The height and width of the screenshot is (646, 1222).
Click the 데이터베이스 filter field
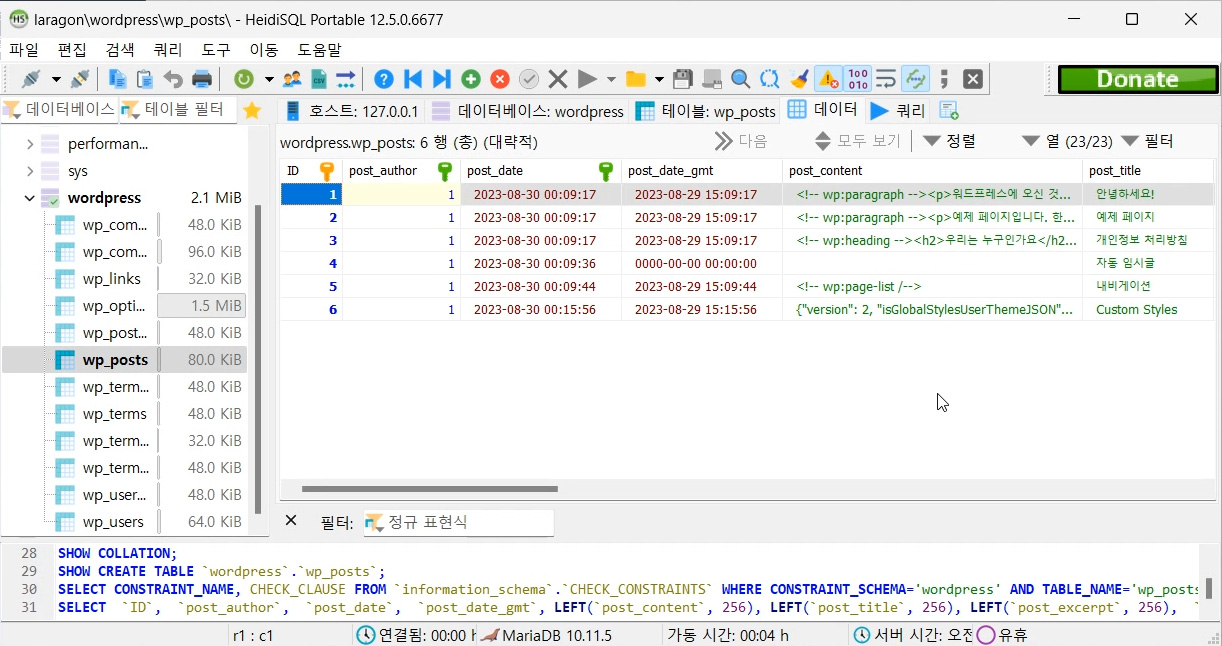(59, 110)
